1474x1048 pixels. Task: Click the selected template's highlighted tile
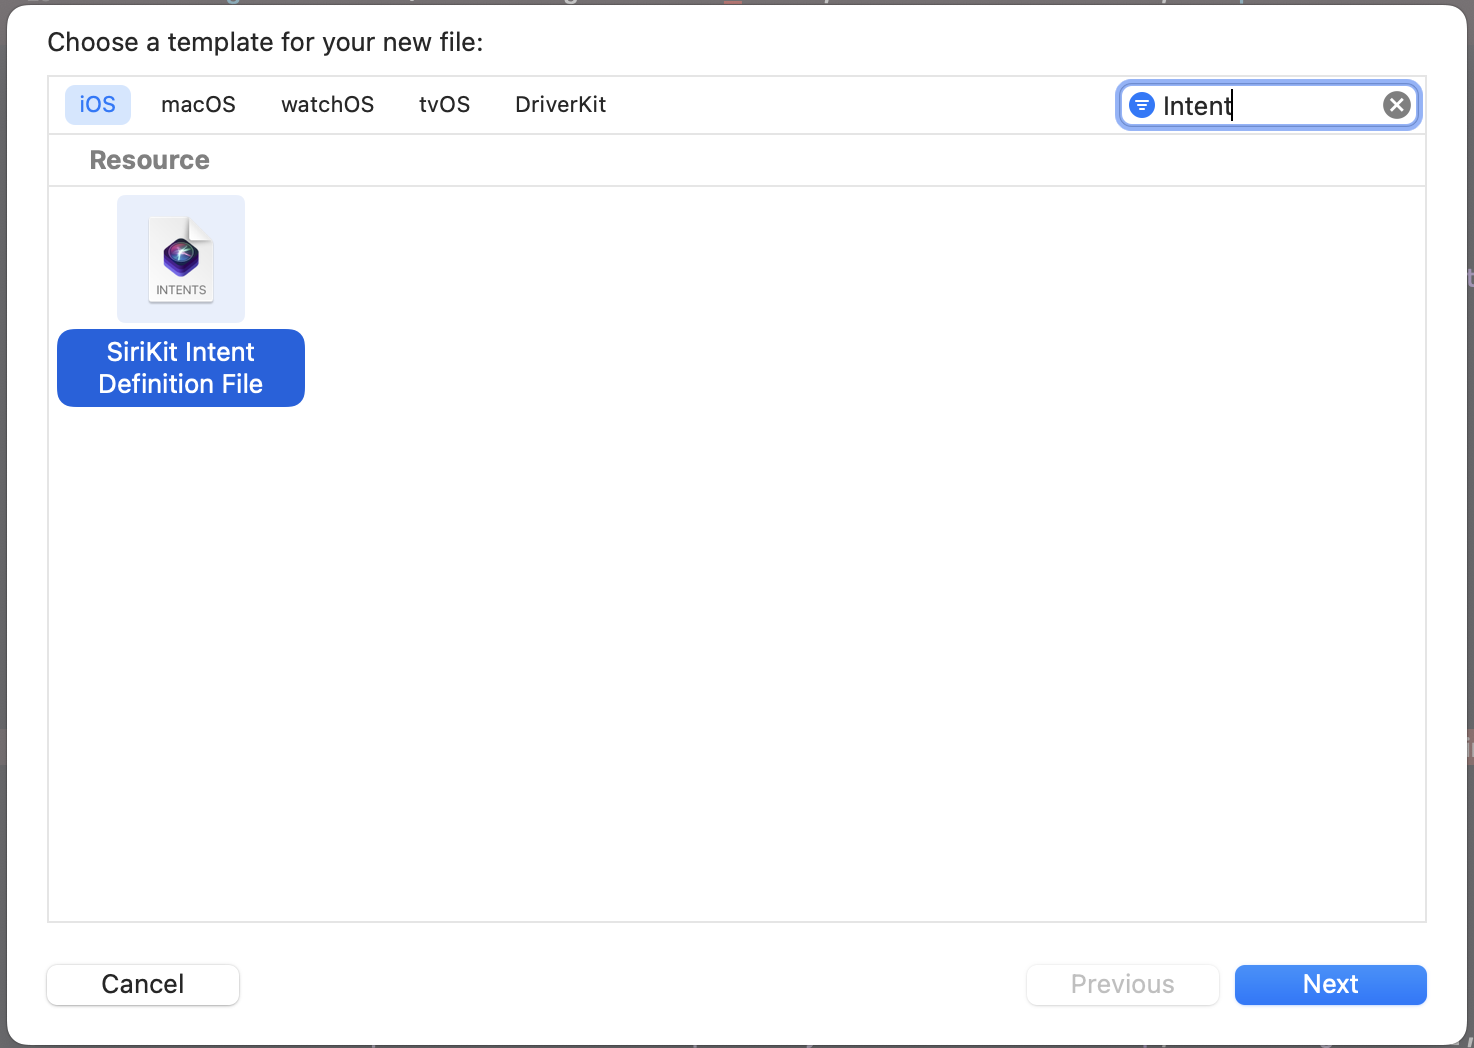tap(180, 258)
